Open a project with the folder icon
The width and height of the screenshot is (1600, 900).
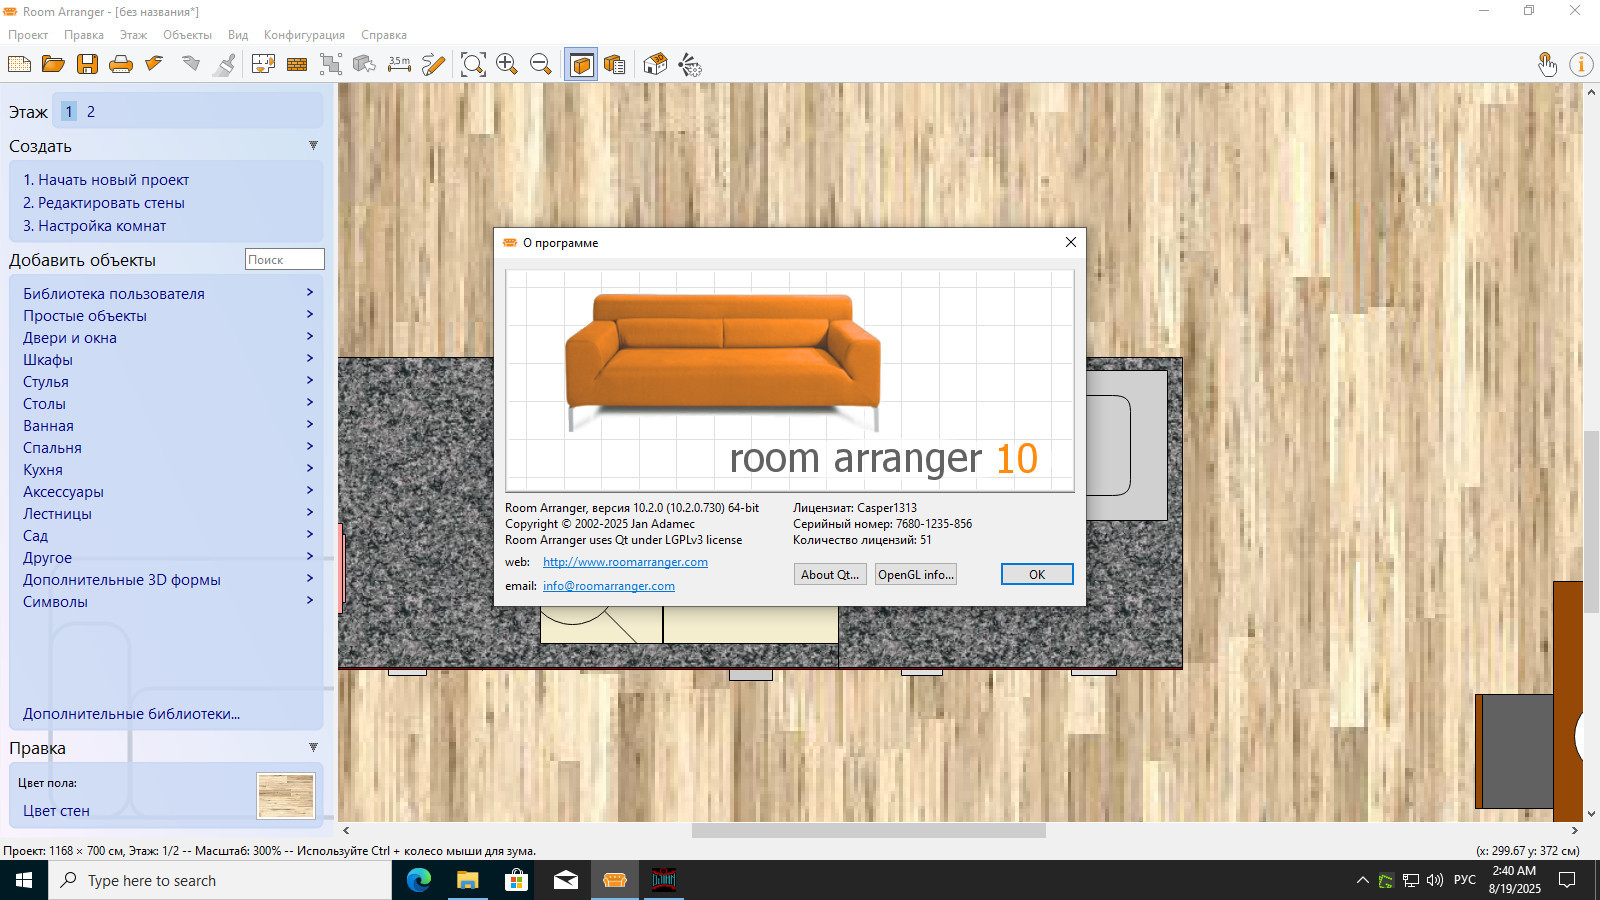click(53, 64)
